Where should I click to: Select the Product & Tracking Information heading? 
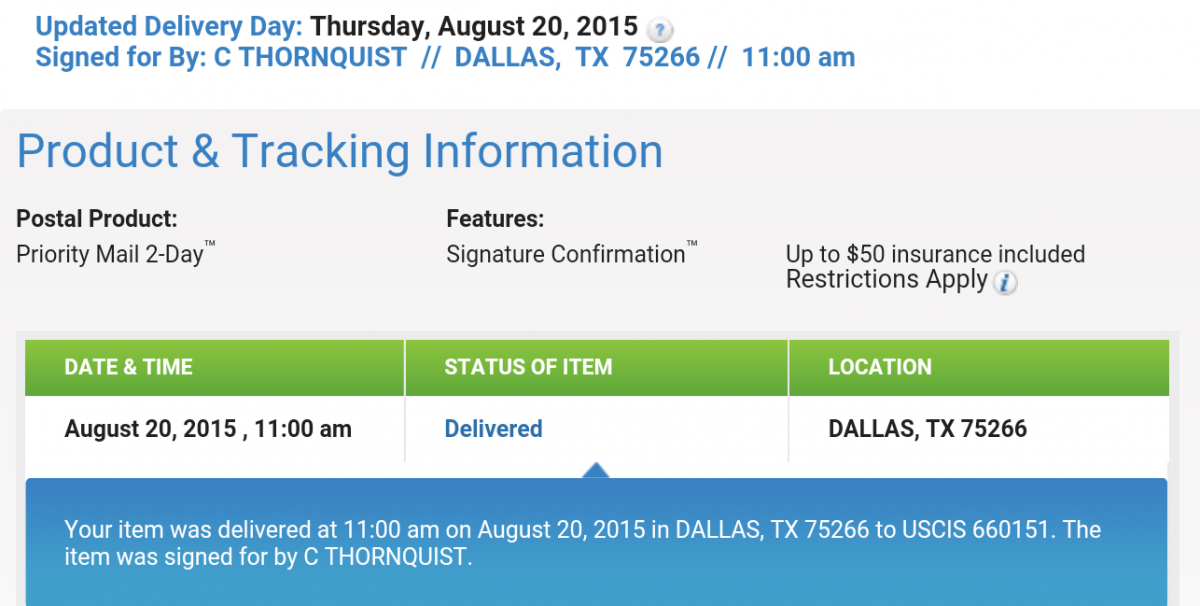[x=340, y=152]
